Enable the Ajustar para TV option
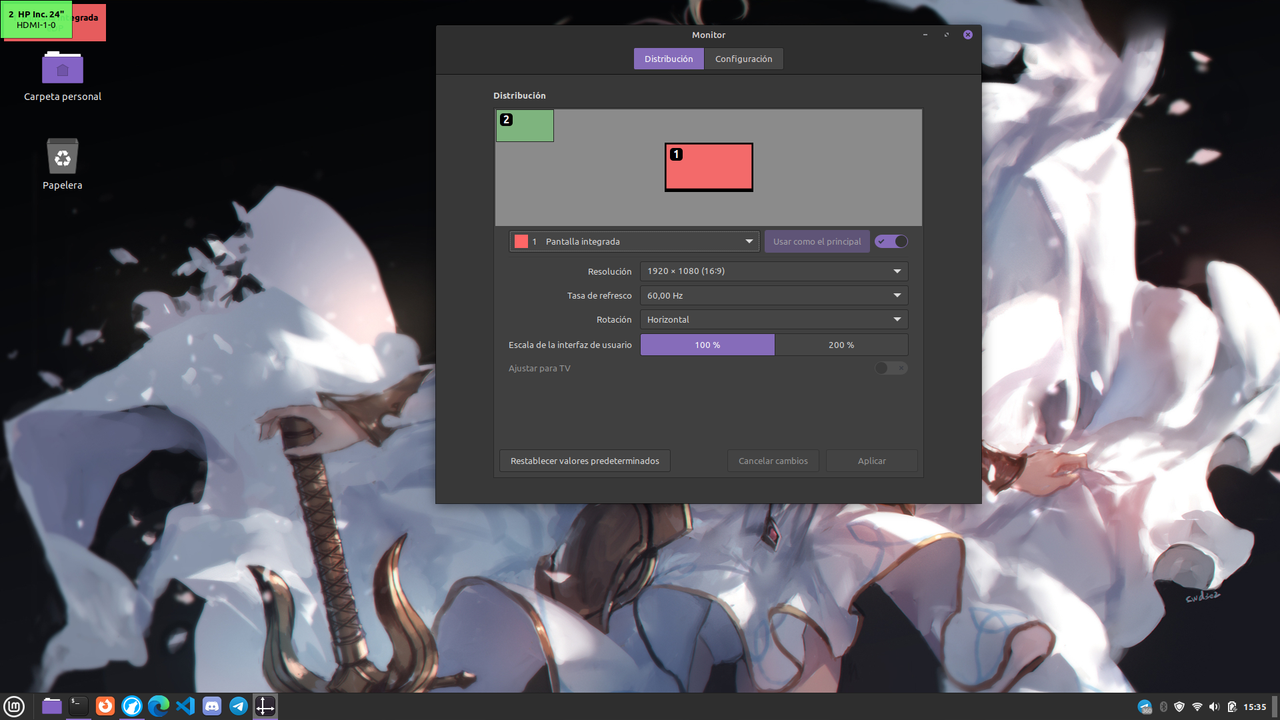This screenshot has height=720, width=1280. click(x=890, y=368)
